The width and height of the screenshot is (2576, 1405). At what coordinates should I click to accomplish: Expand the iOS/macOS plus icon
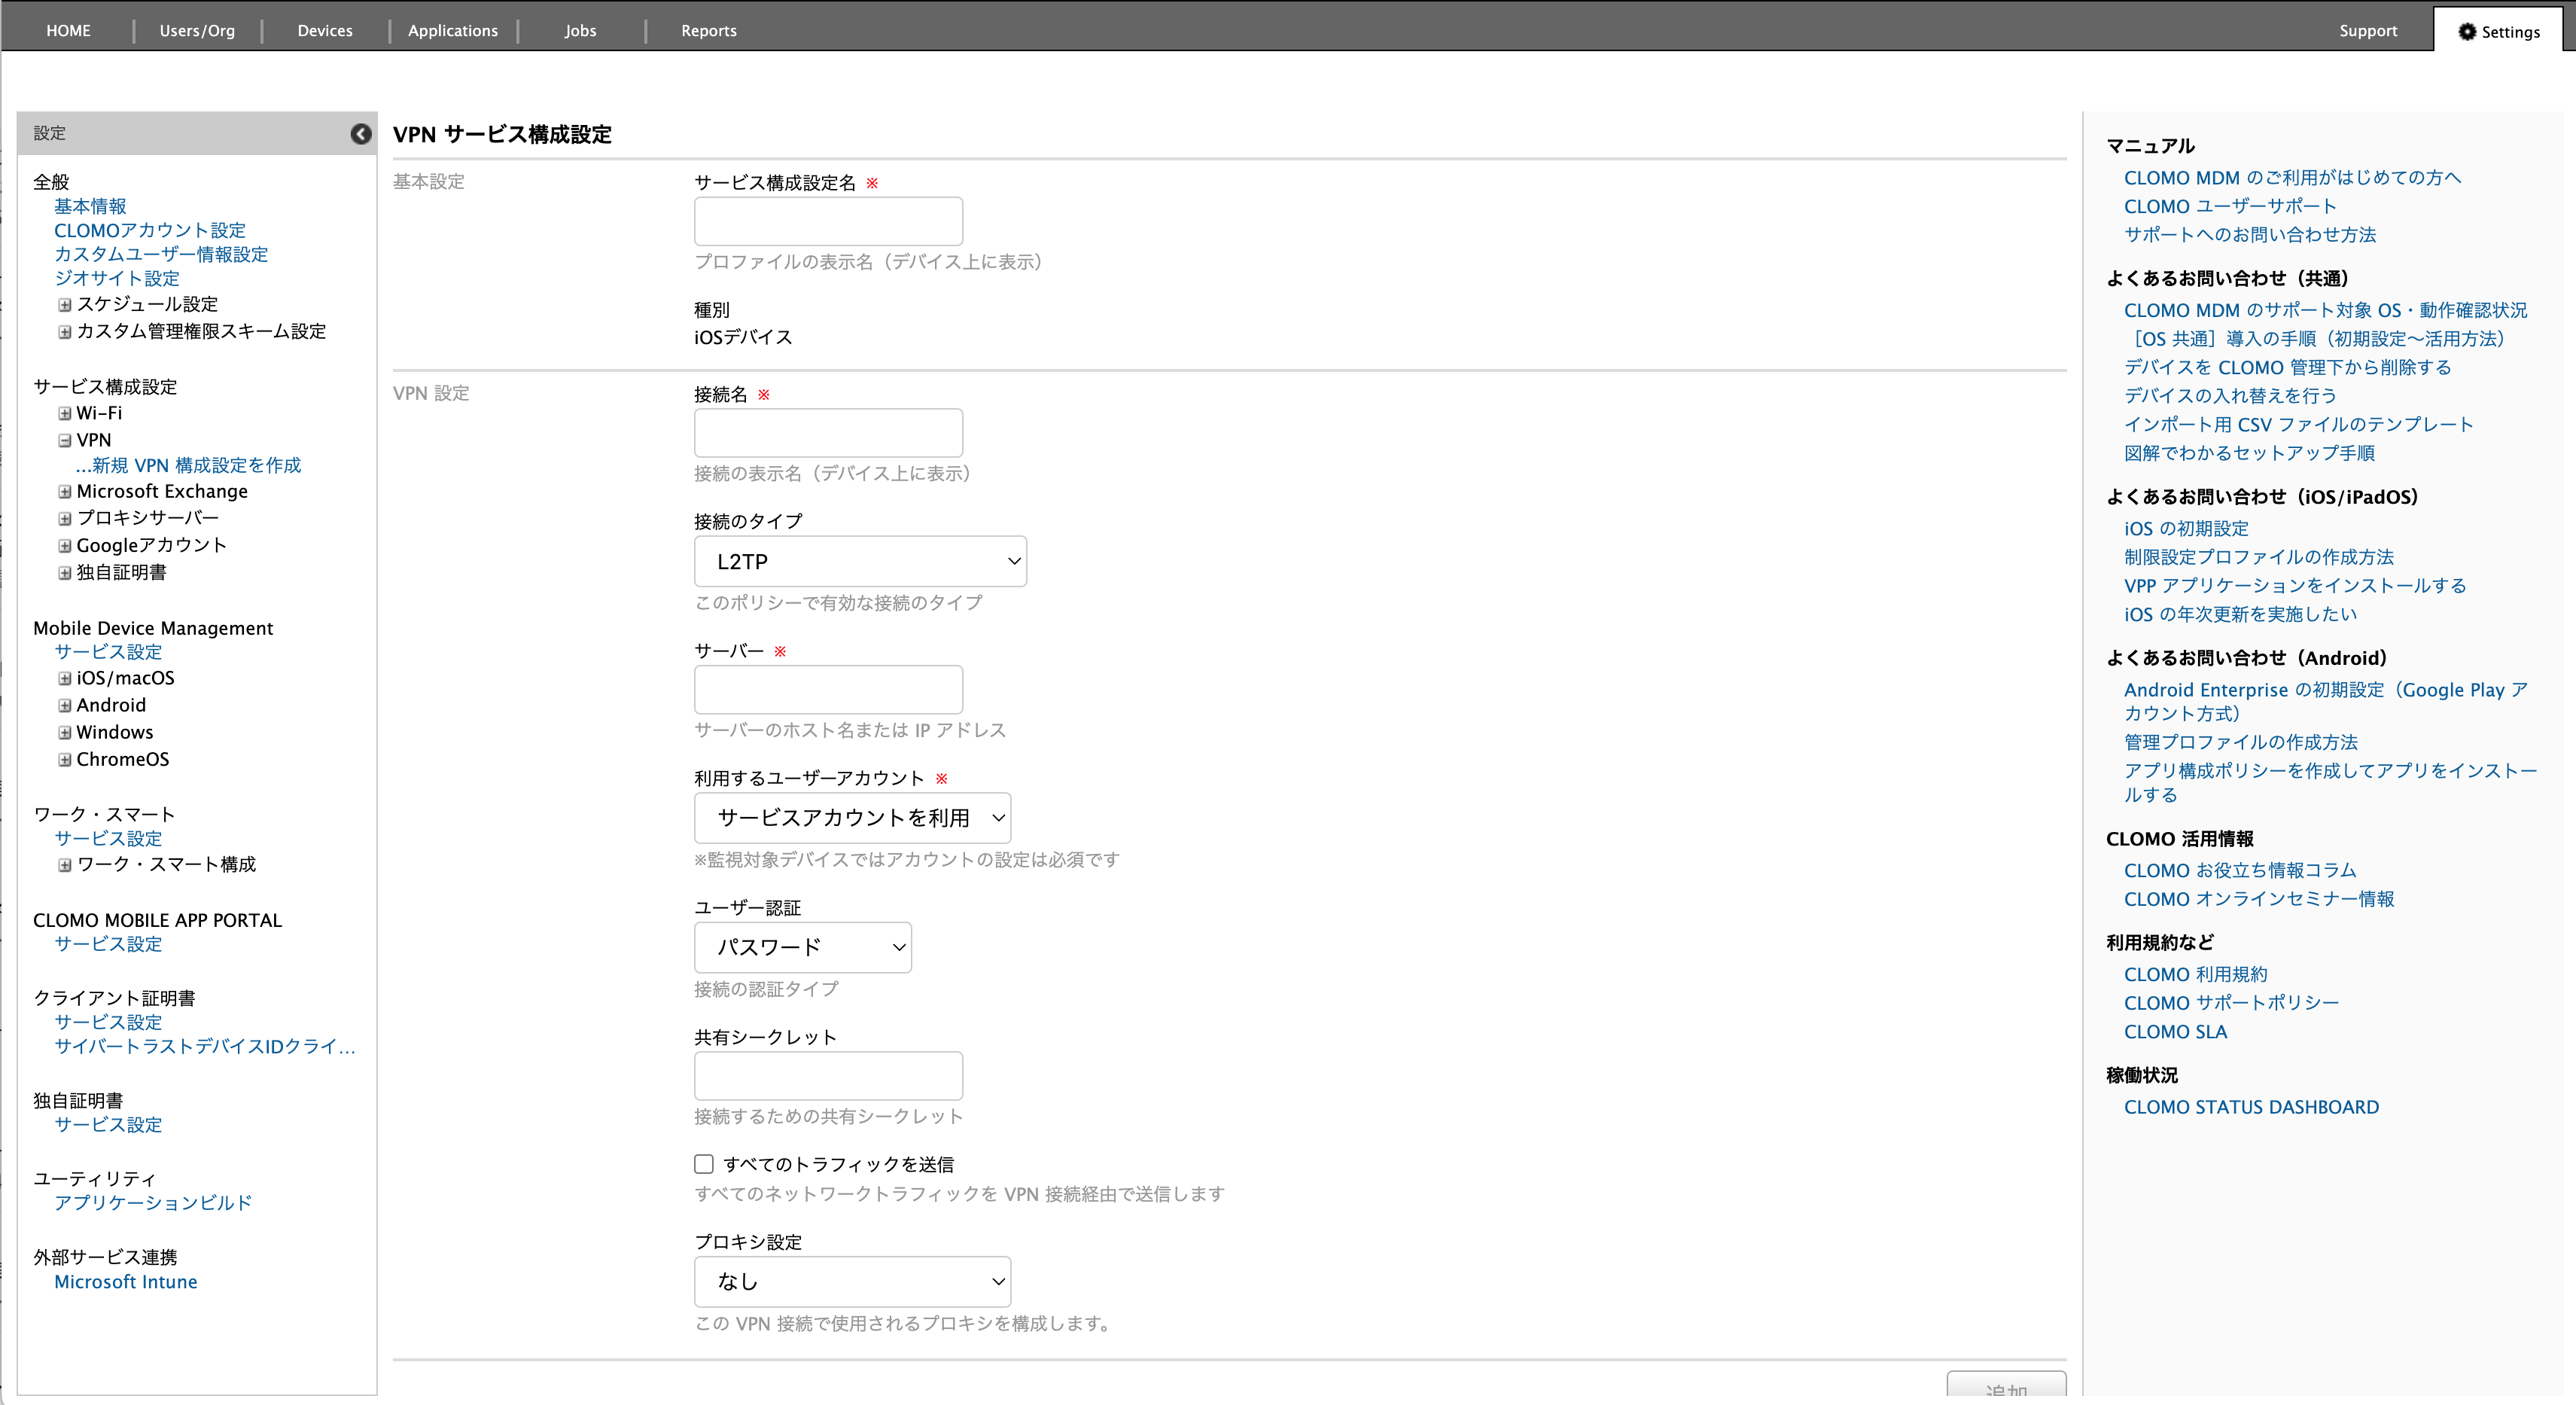[65, 678]
